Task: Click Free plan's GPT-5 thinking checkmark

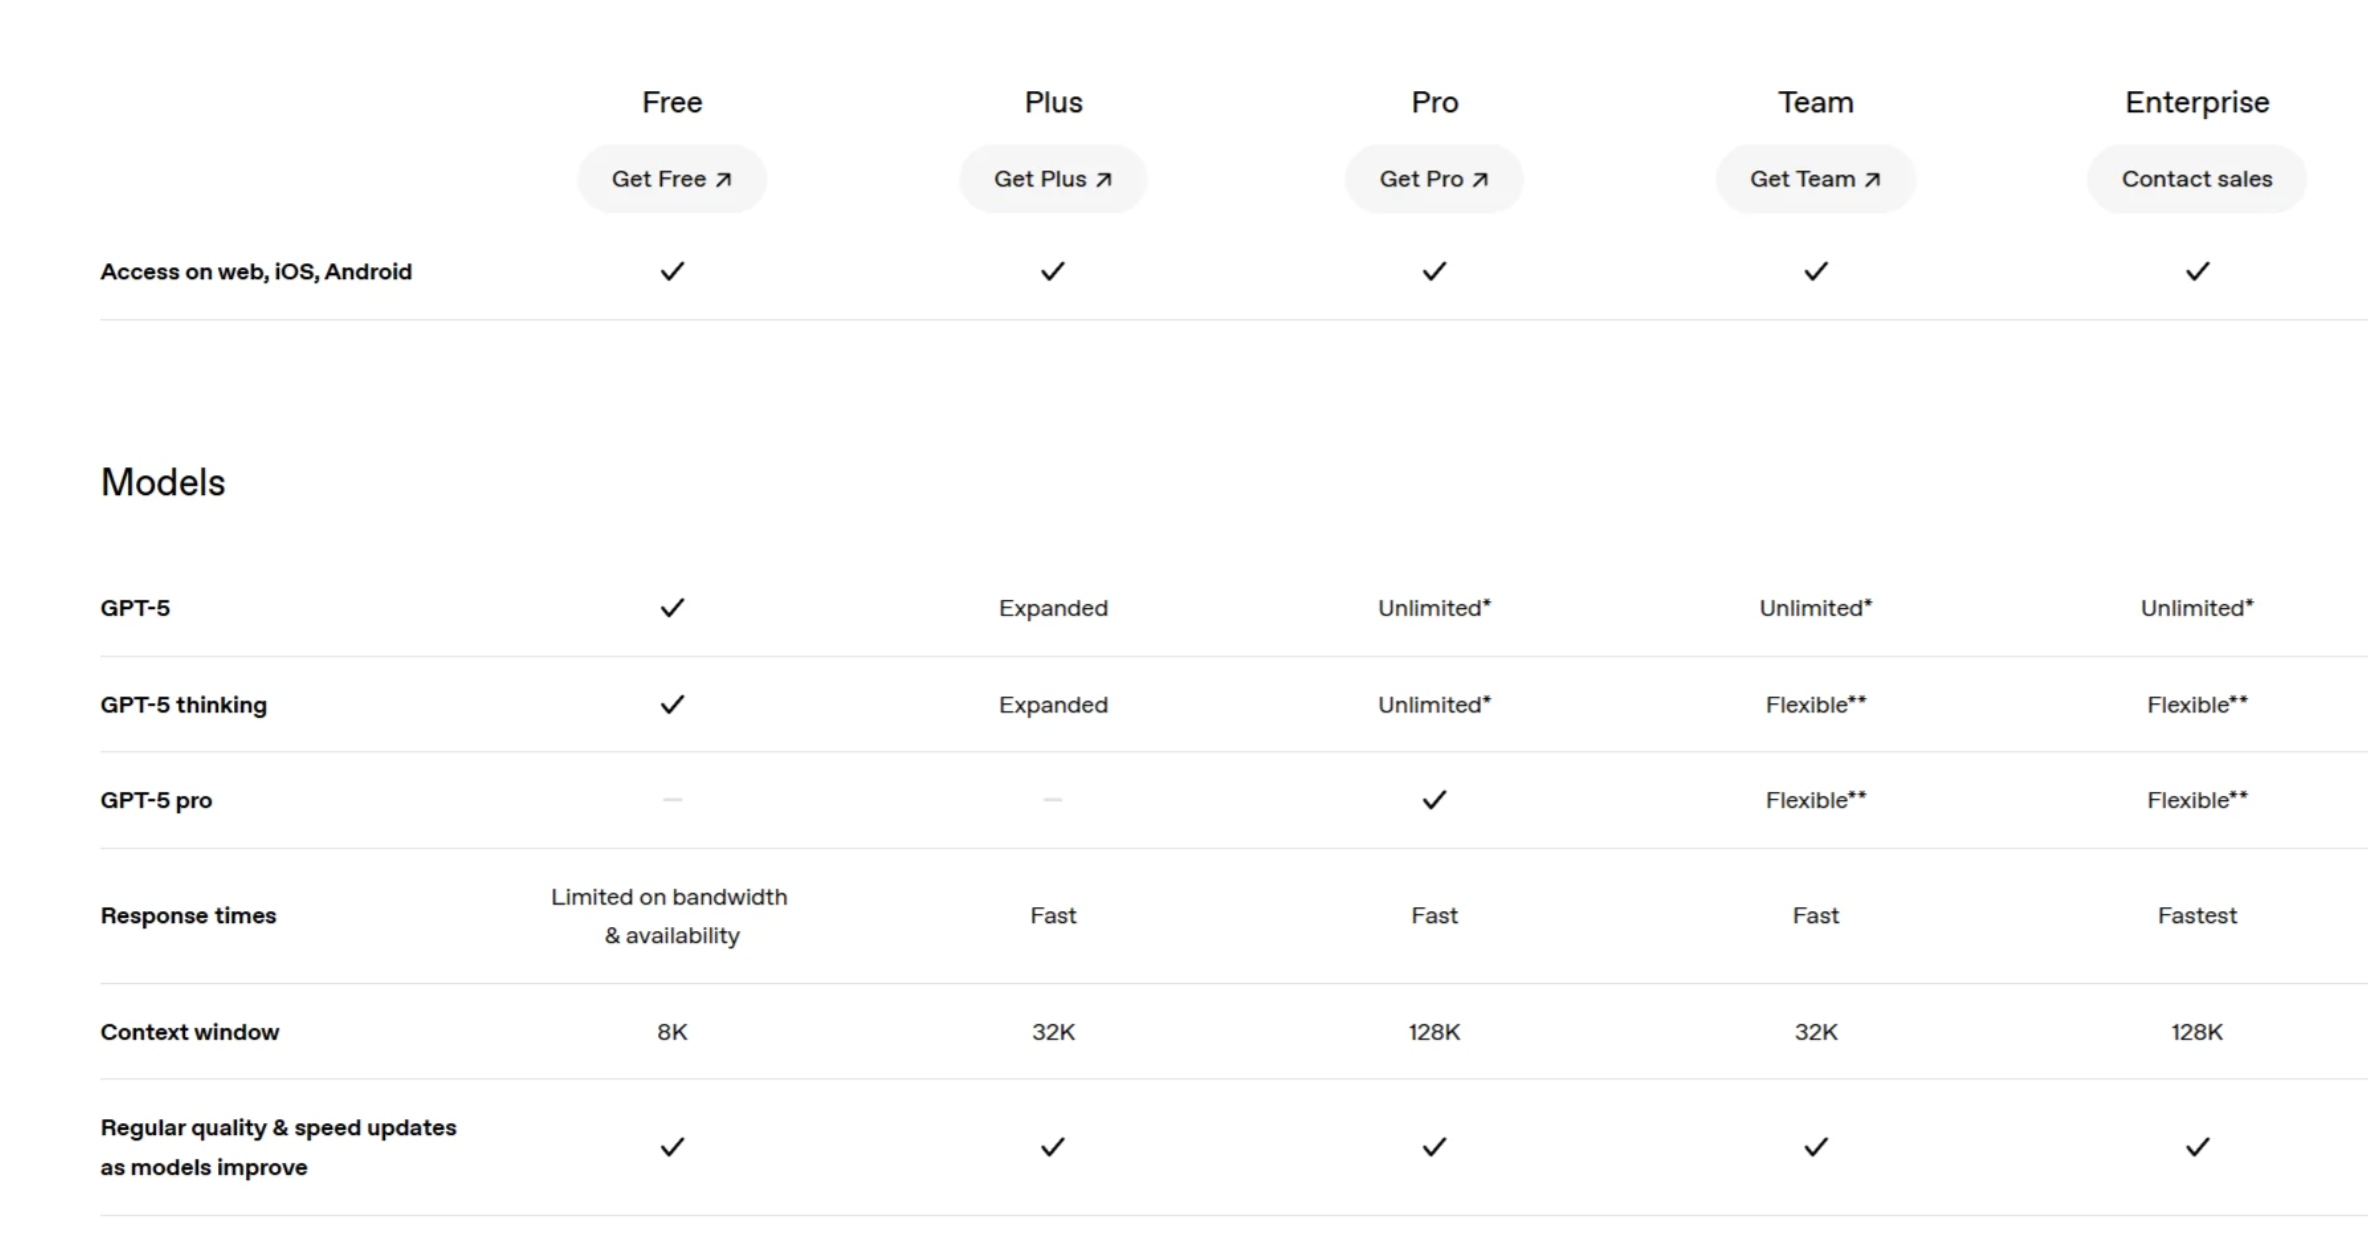Action: pyautogui.click(x=672, y=705)
